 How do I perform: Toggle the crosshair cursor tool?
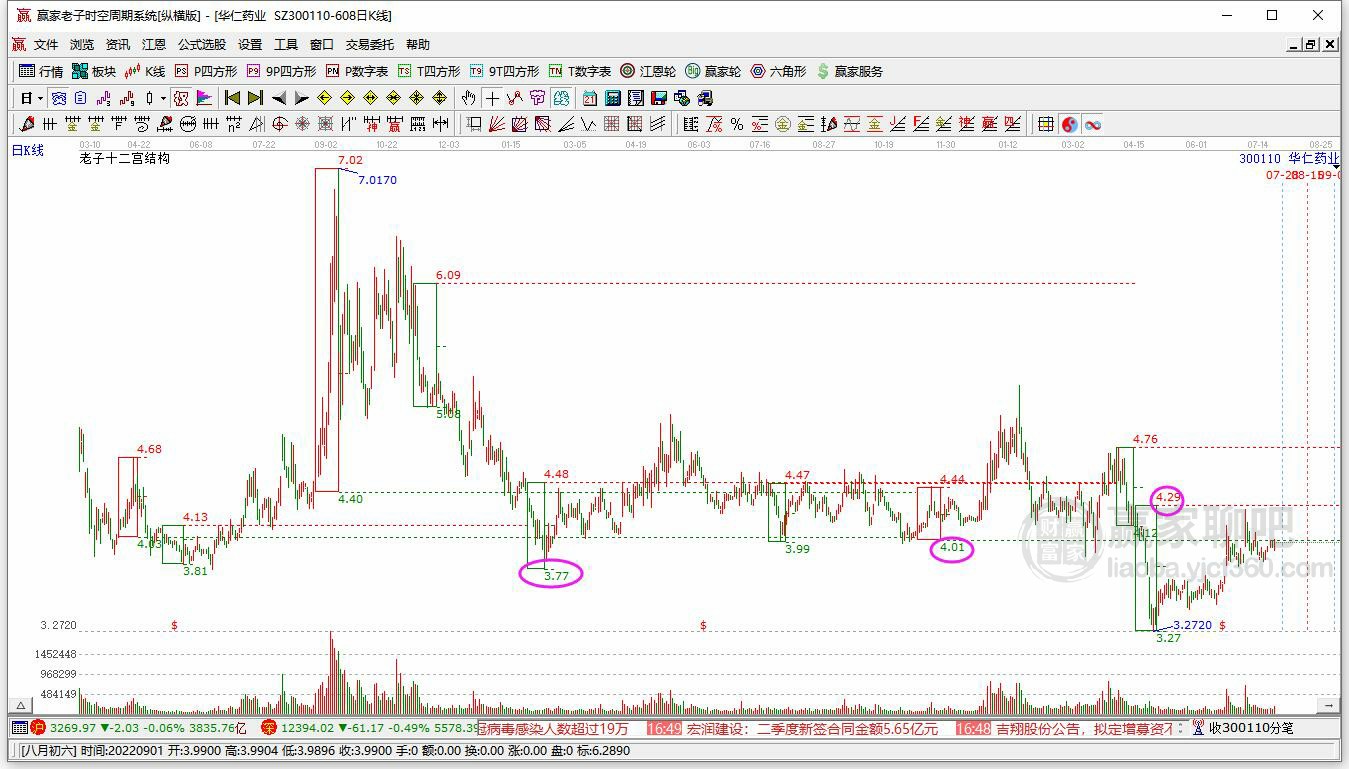(492, 98)
